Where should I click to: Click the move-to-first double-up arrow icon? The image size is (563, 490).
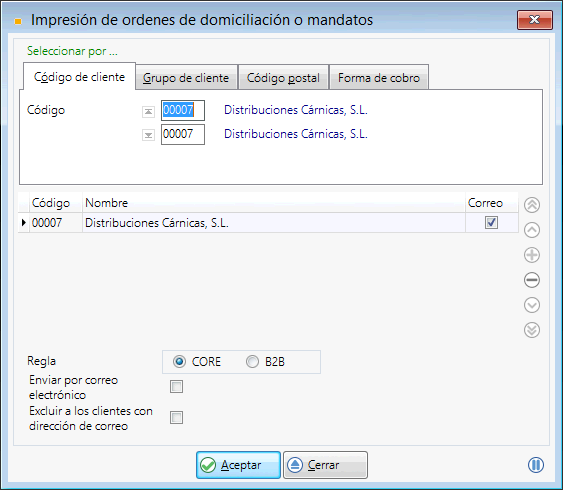[532, 205]
